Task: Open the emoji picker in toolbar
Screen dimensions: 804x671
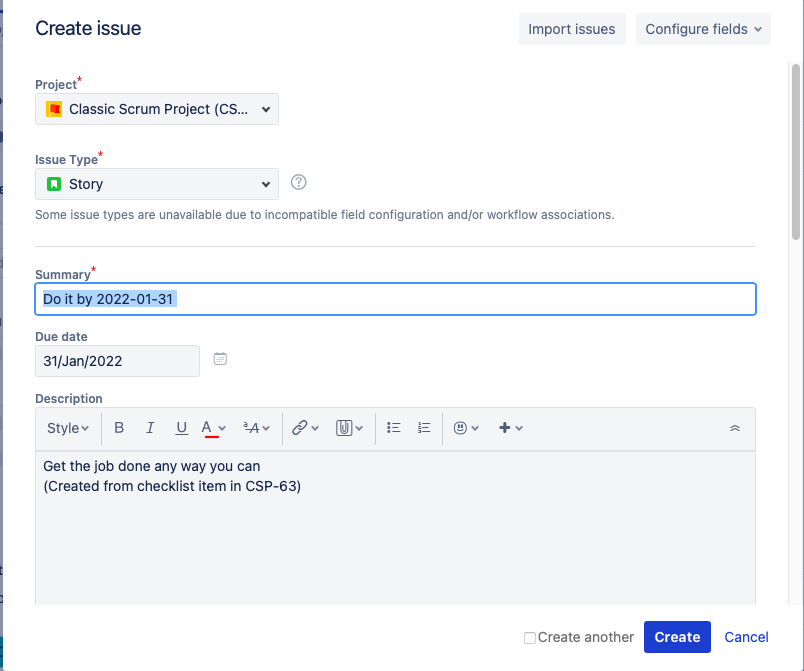Action: pos(466,428)
